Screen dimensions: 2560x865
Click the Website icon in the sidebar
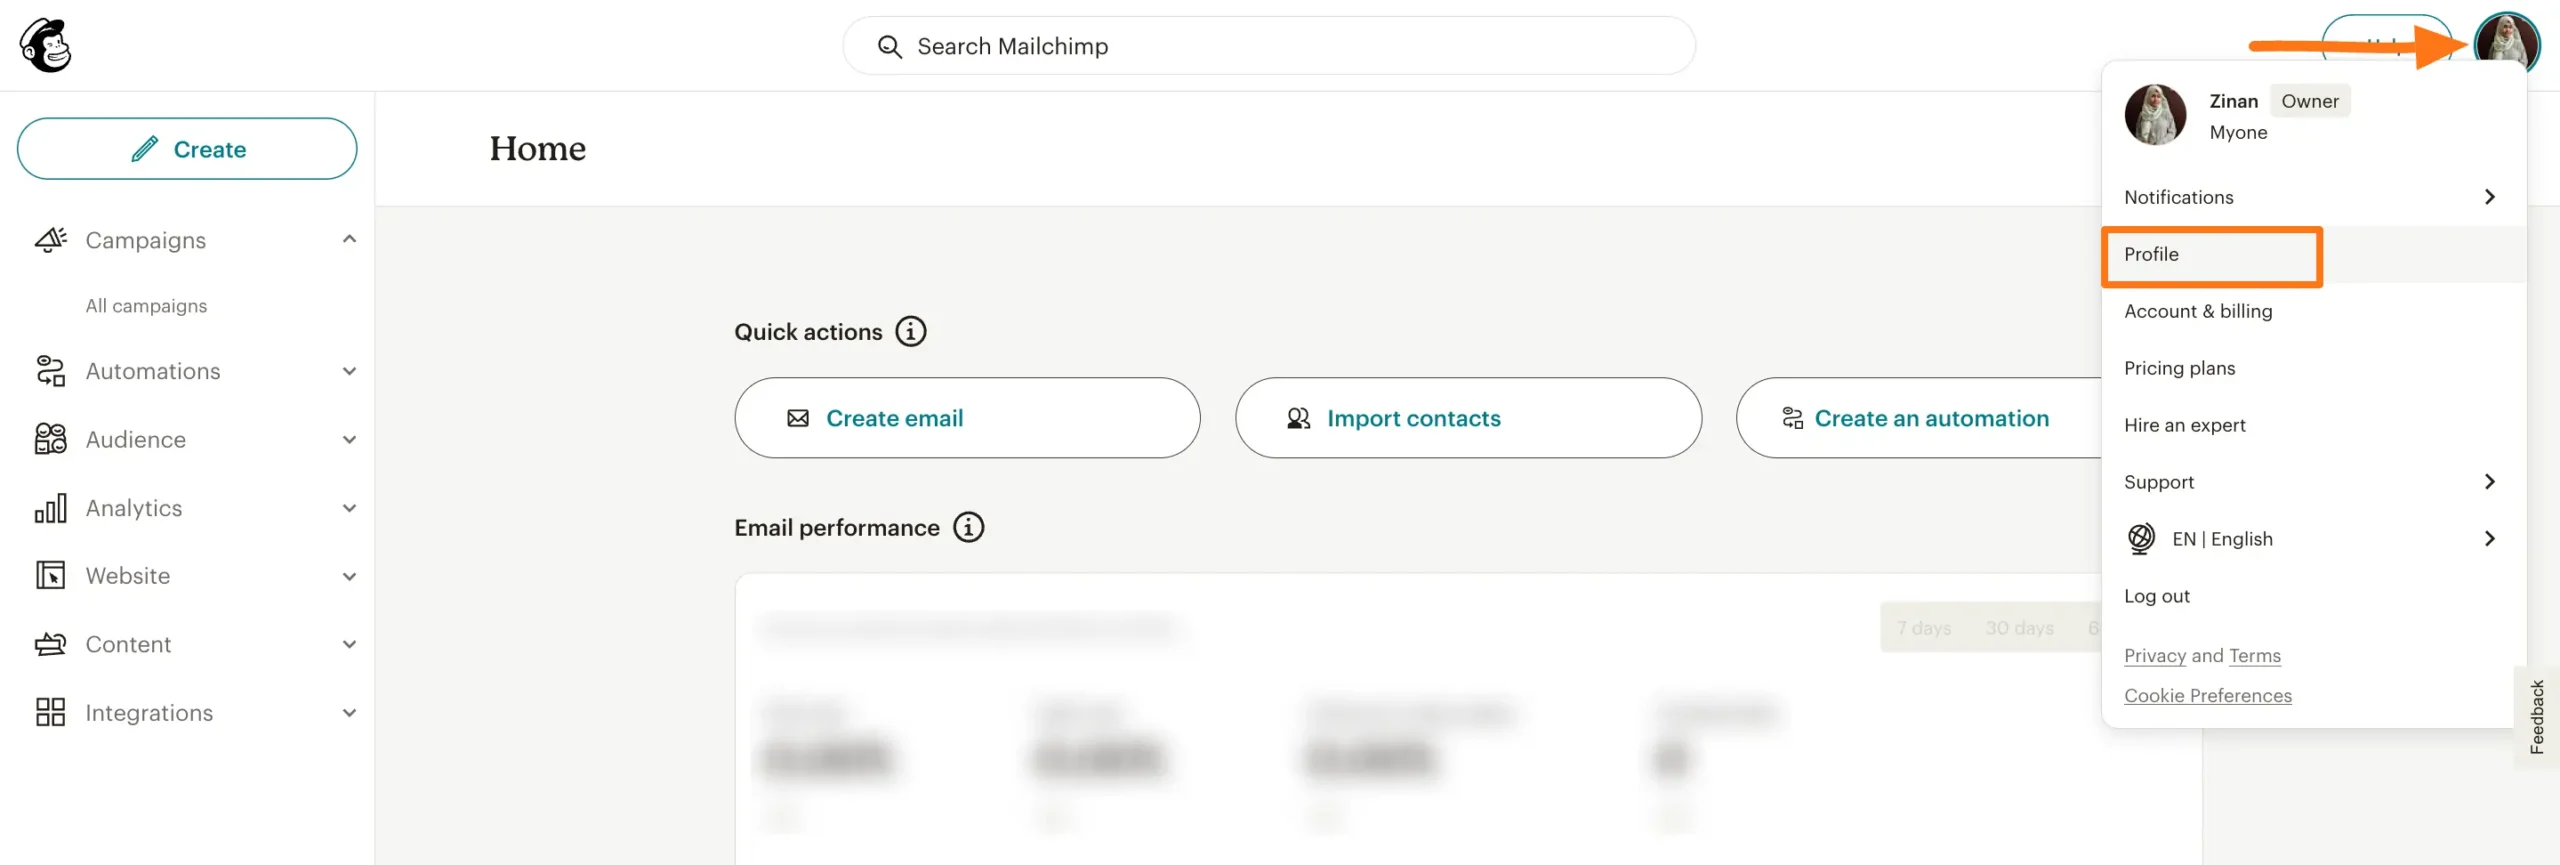coord(51,575)
